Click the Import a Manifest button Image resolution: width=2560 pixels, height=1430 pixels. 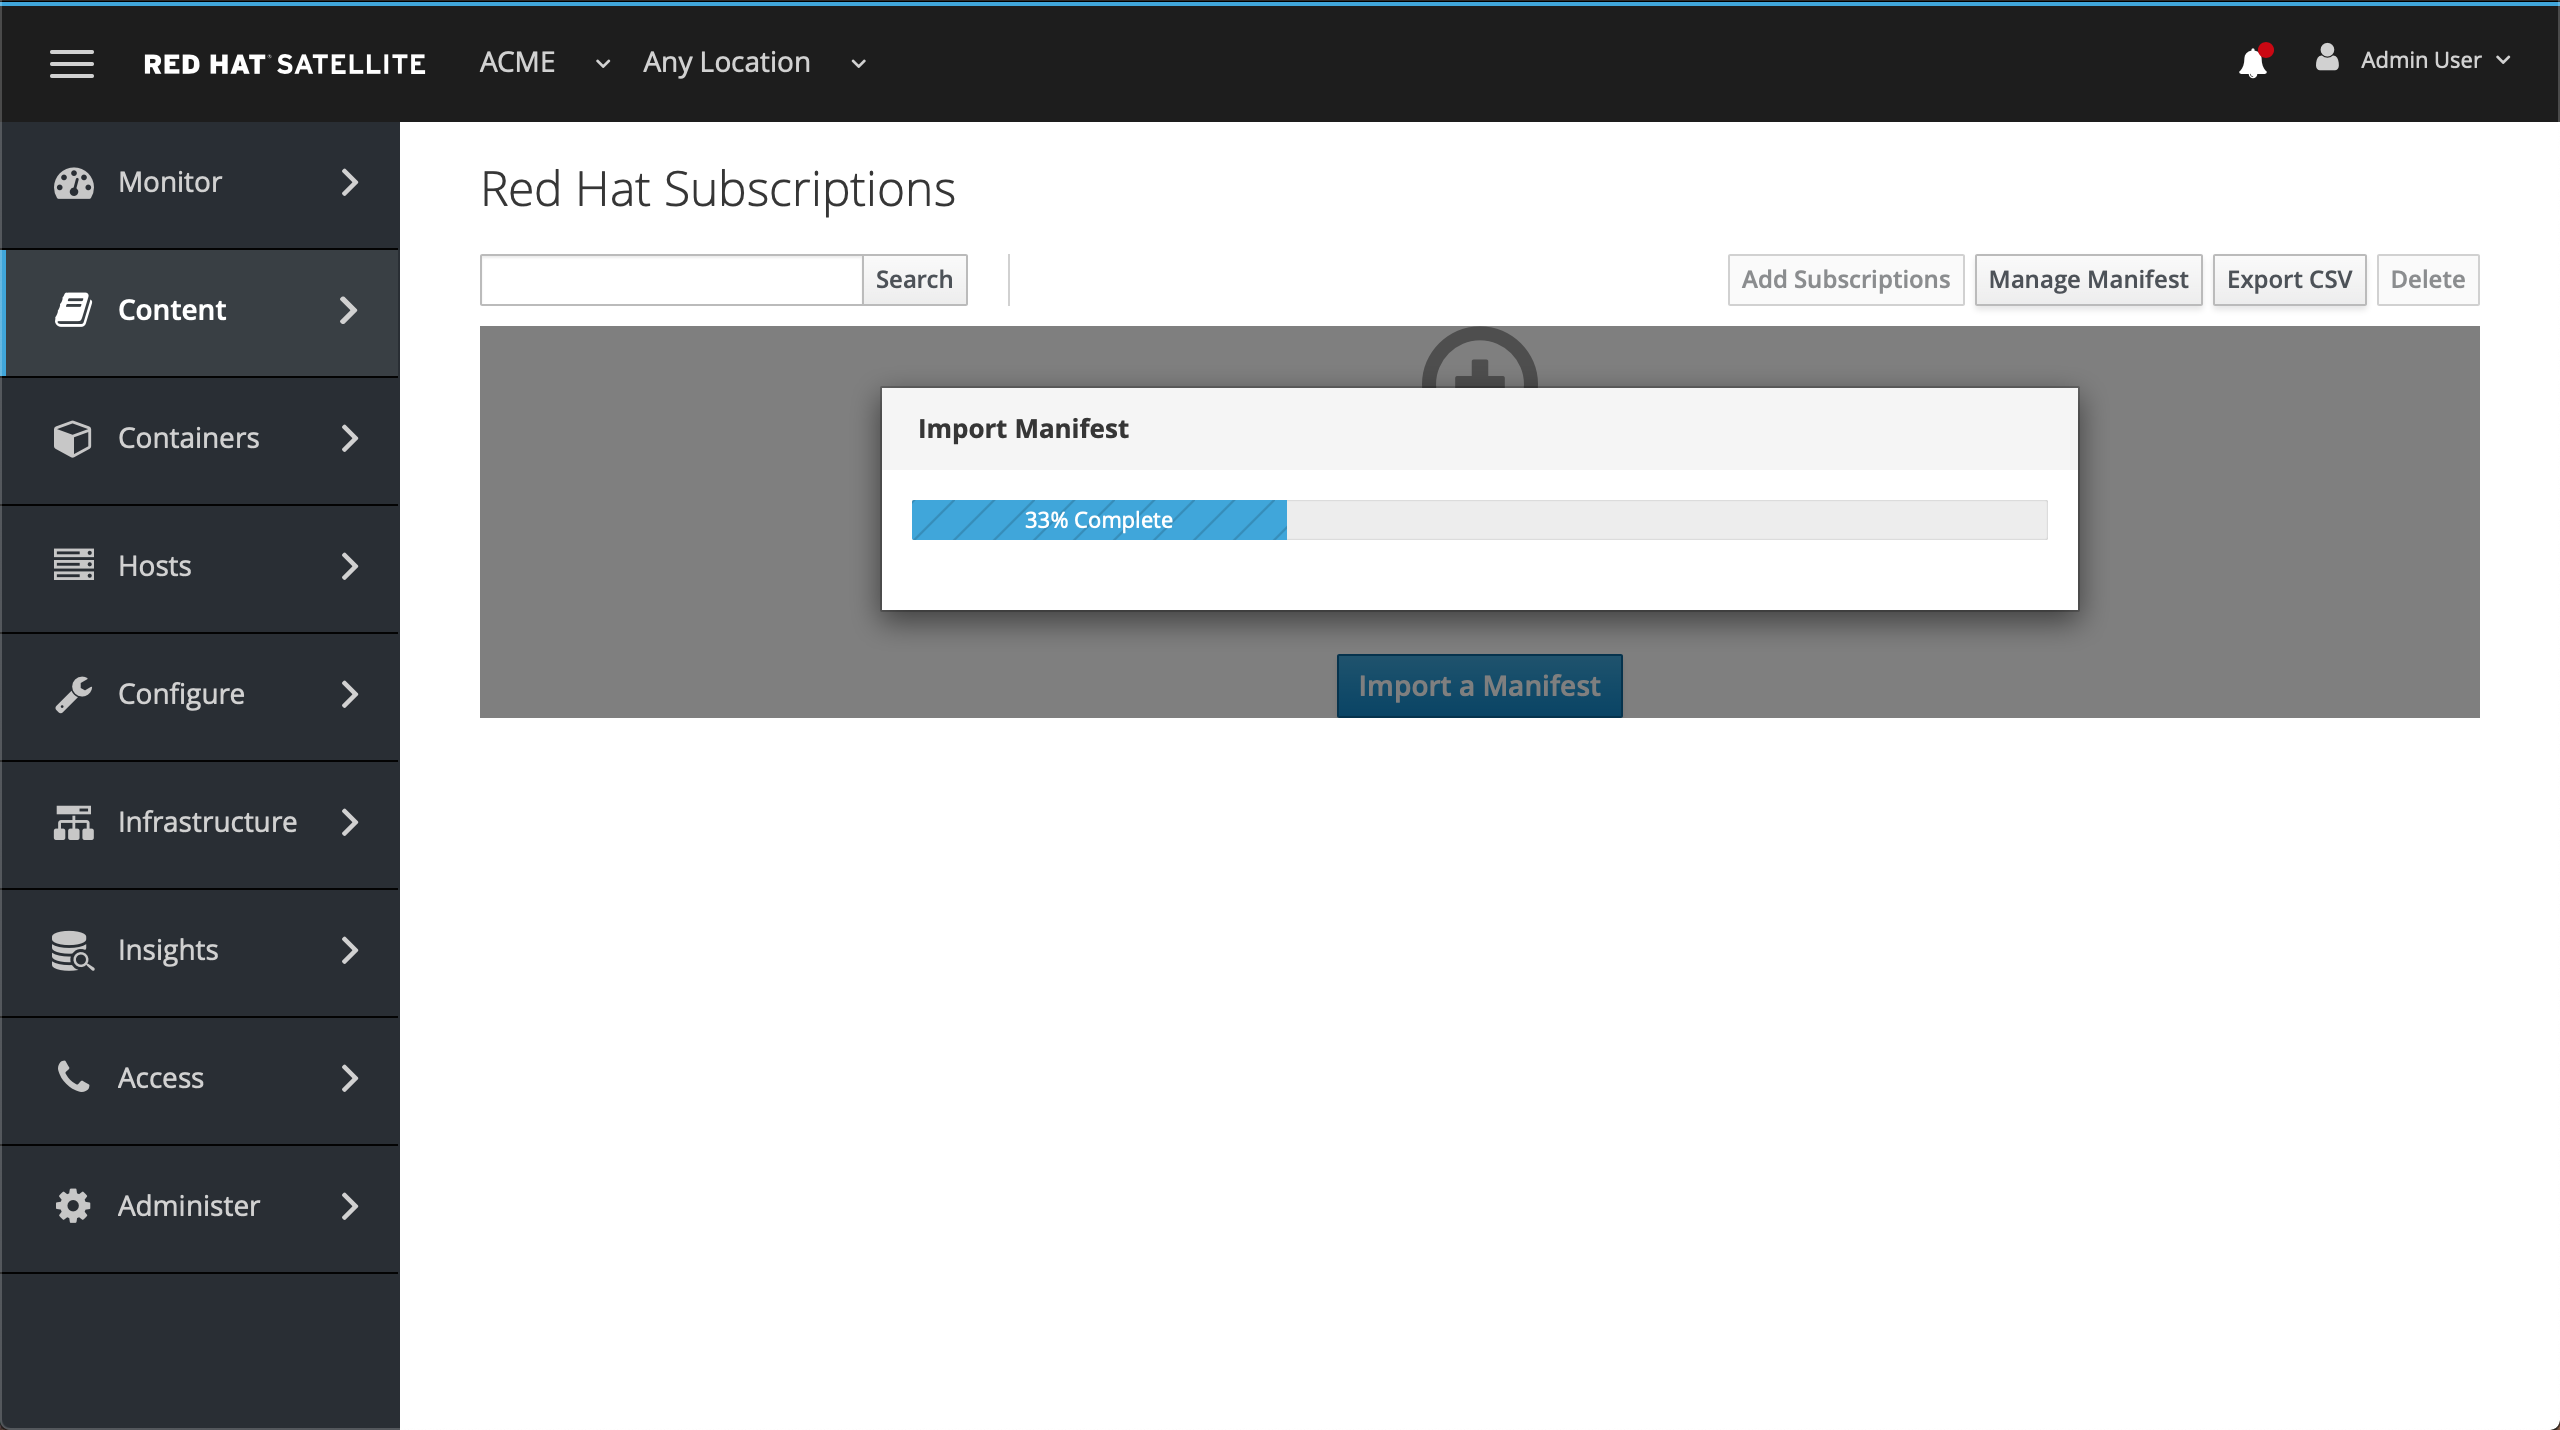point(1479,685)
